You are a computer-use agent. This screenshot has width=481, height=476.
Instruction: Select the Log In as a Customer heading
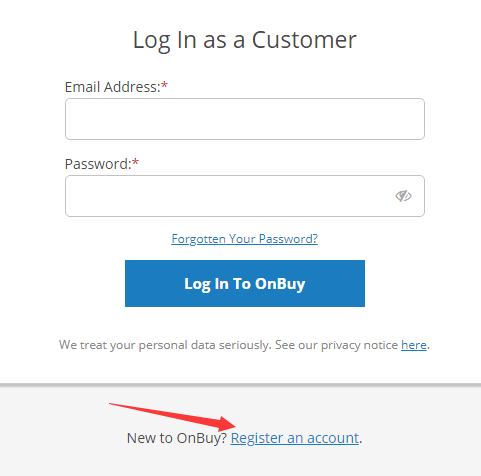[245, 40]
